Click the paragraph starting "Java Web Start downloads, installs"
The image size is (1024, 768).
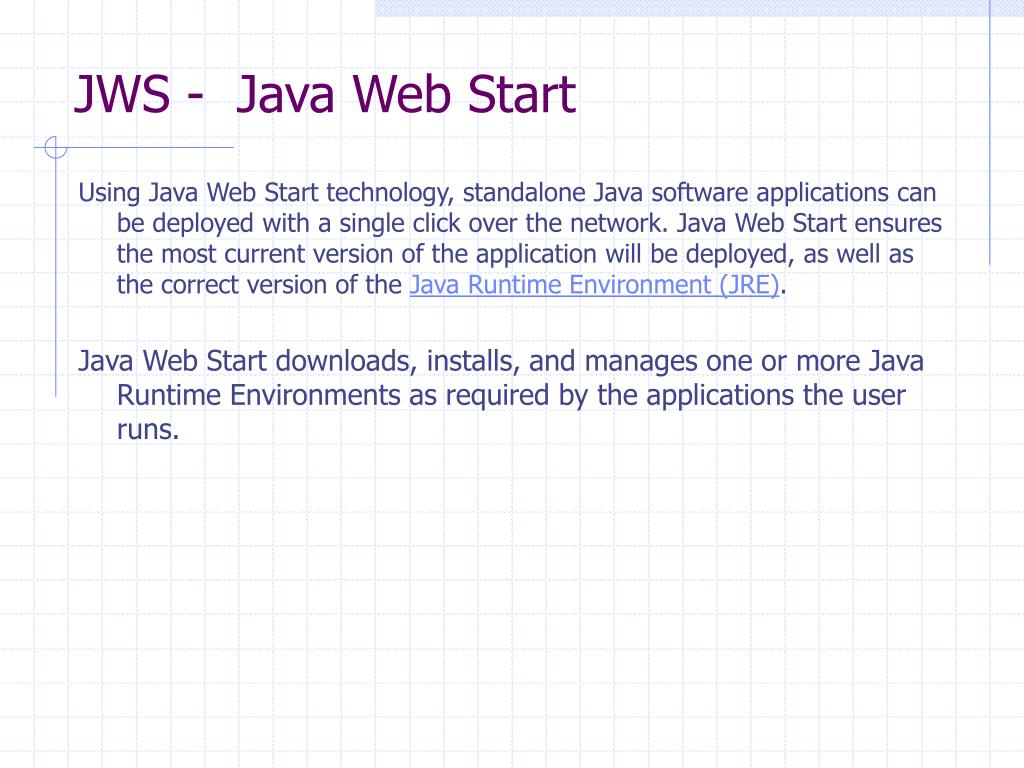point(501,395)
